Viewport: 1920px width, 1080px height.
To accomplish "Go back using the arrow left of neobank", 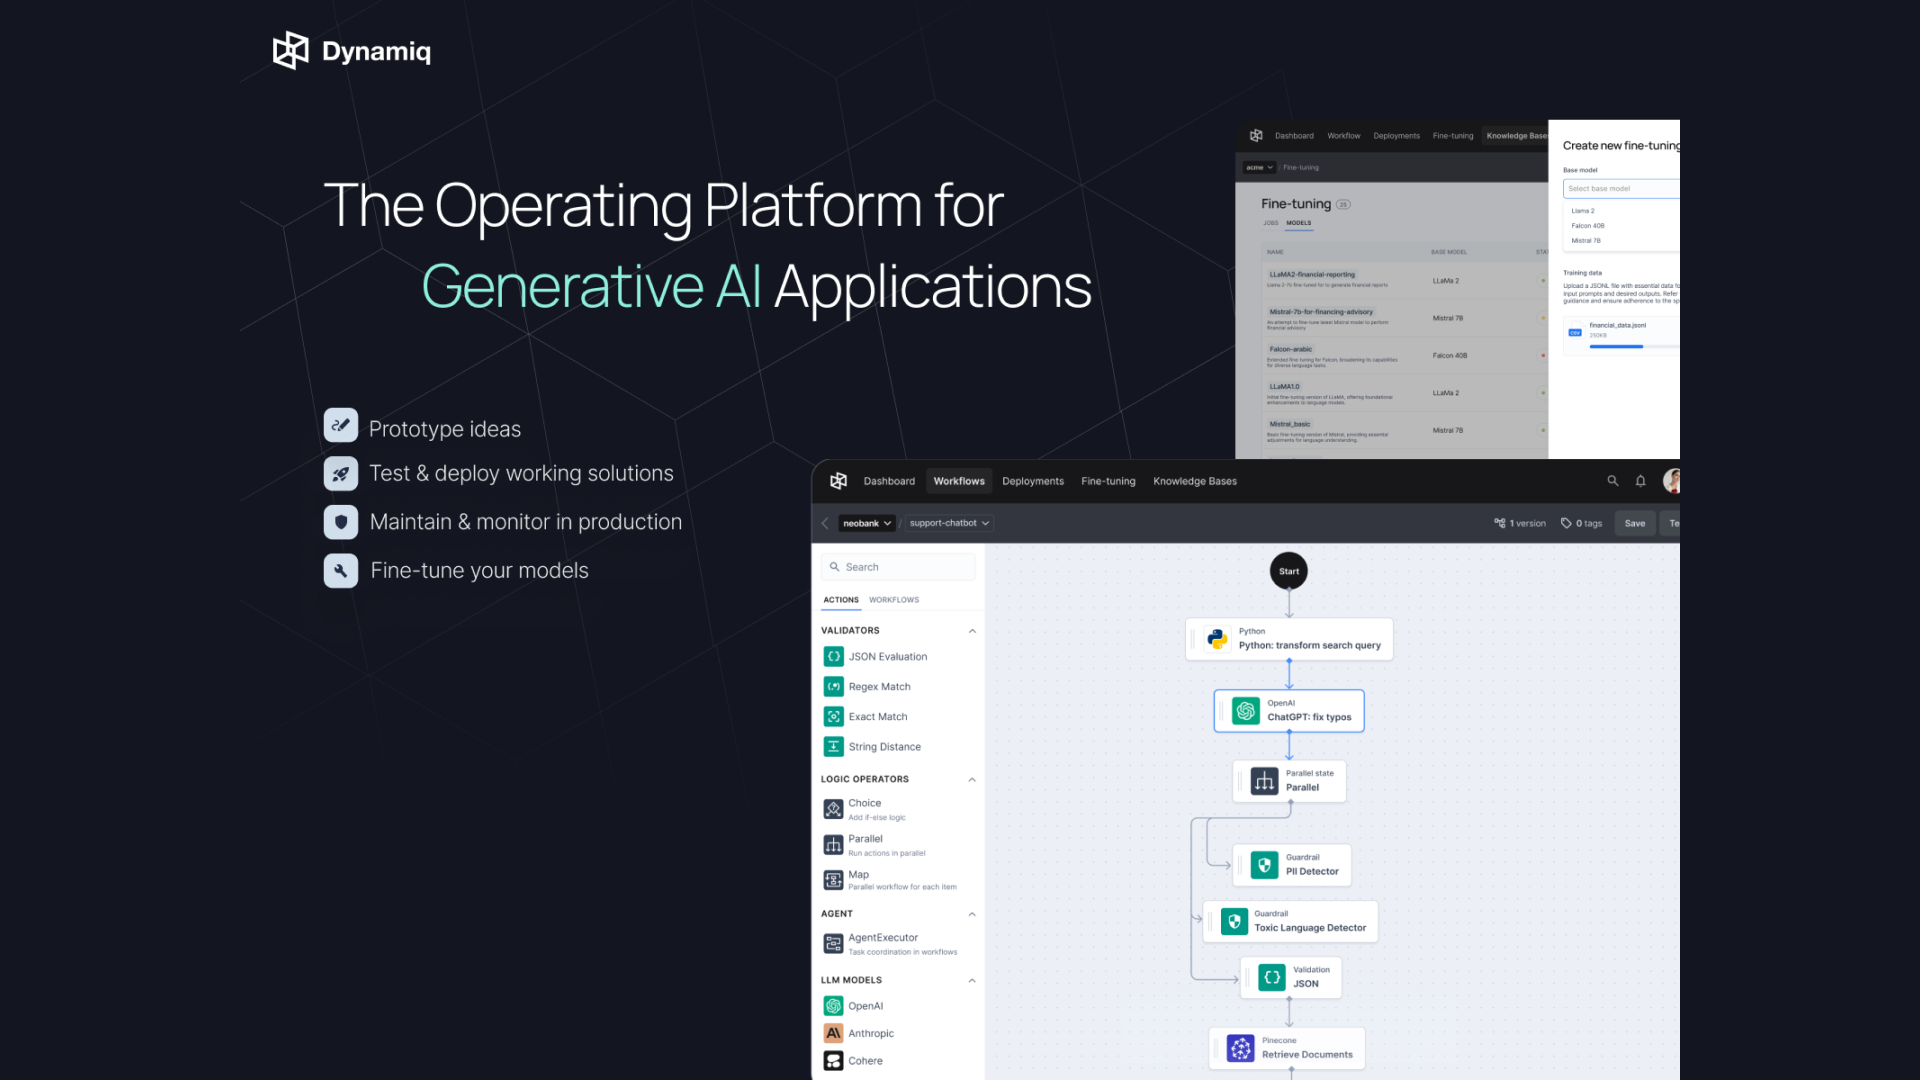I will click(x=825, y=523).
